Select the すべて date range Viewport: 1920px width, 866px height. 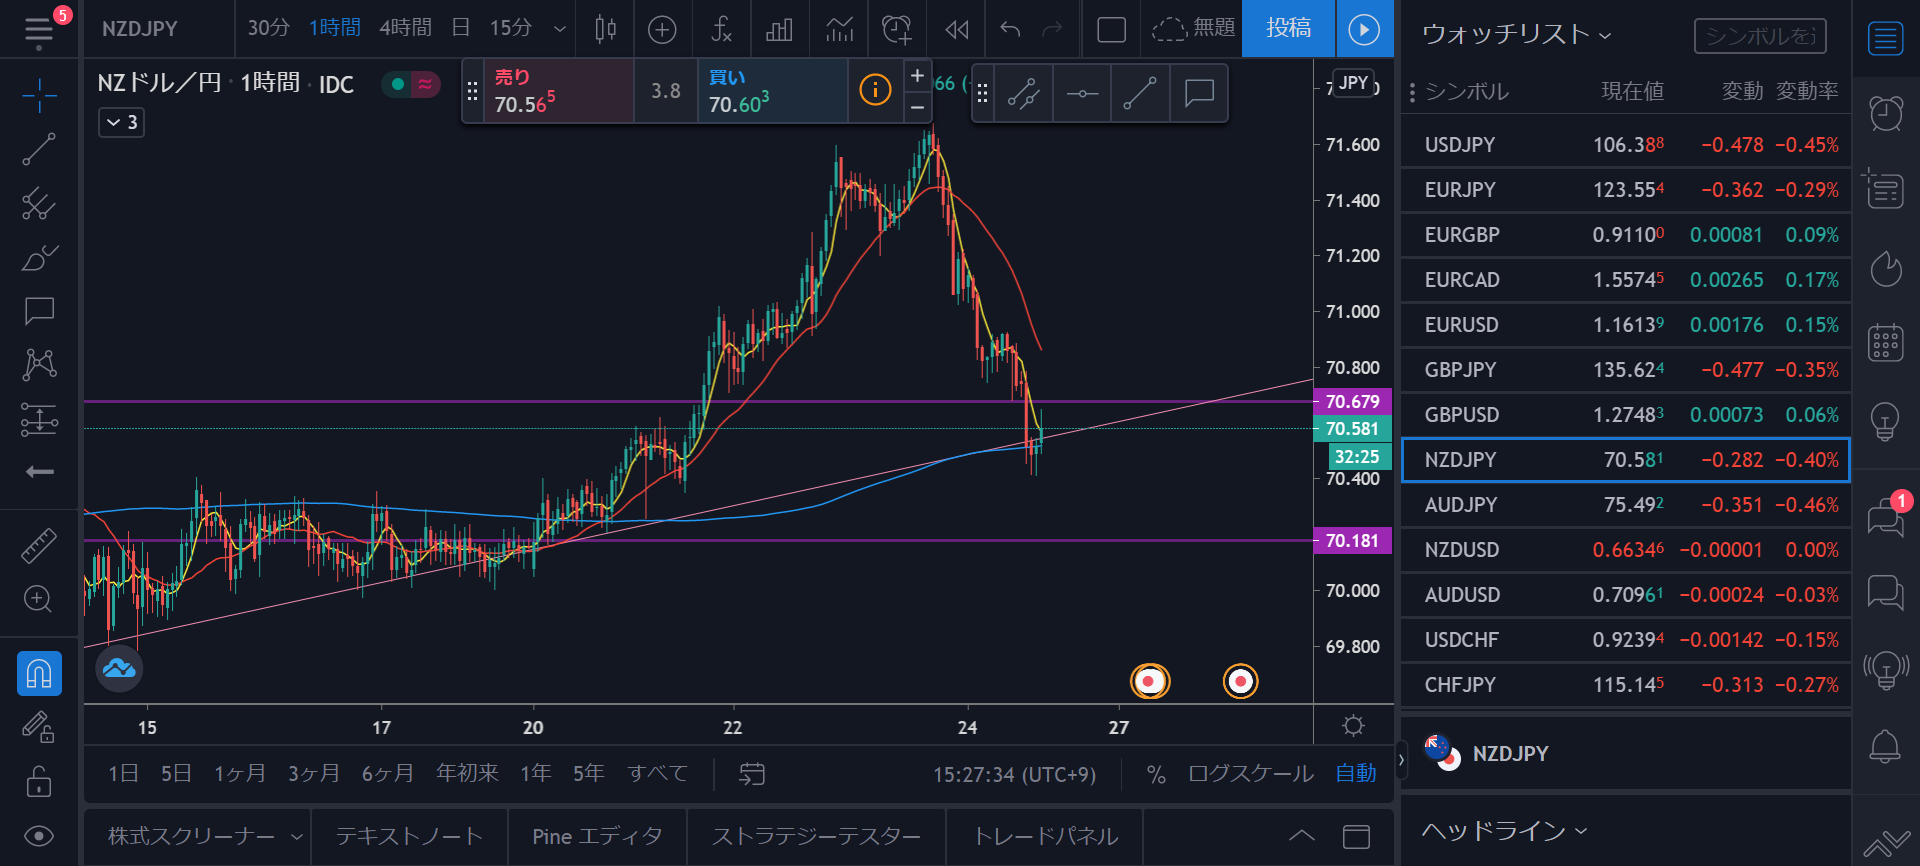point(657,773)
